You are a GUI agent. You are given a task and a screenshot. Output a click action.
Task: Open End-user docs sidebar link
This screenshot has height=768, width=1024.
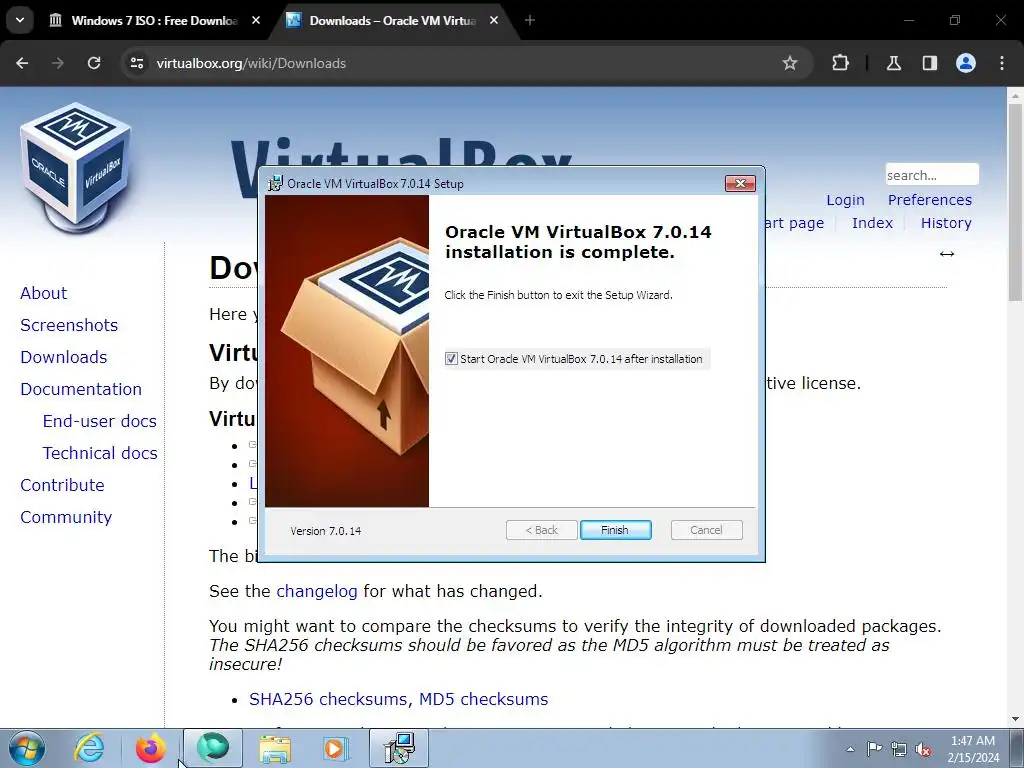99,421
